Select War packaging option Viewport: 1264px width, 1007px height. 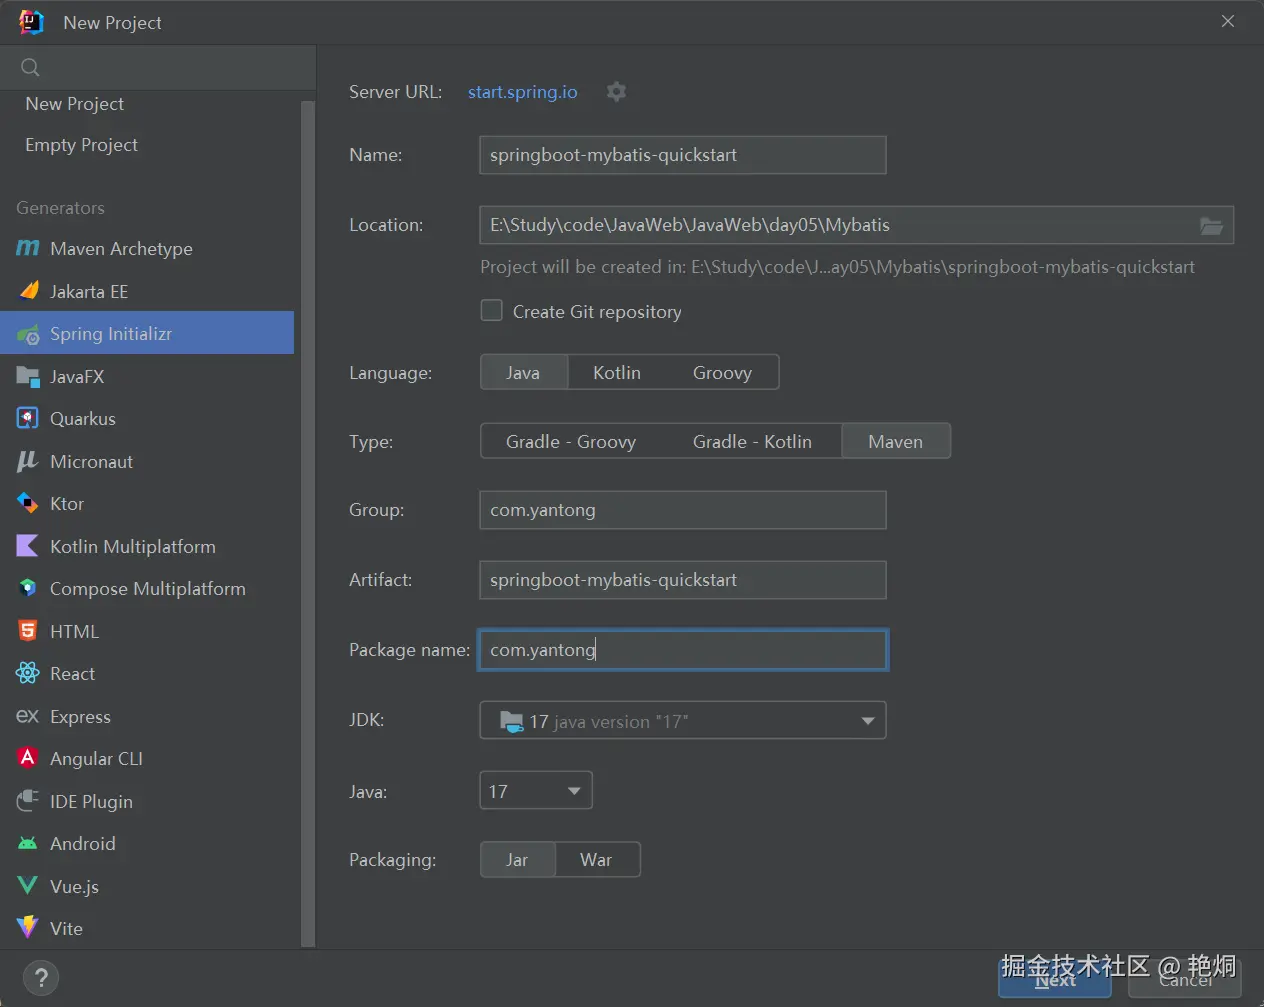point(596,860)
